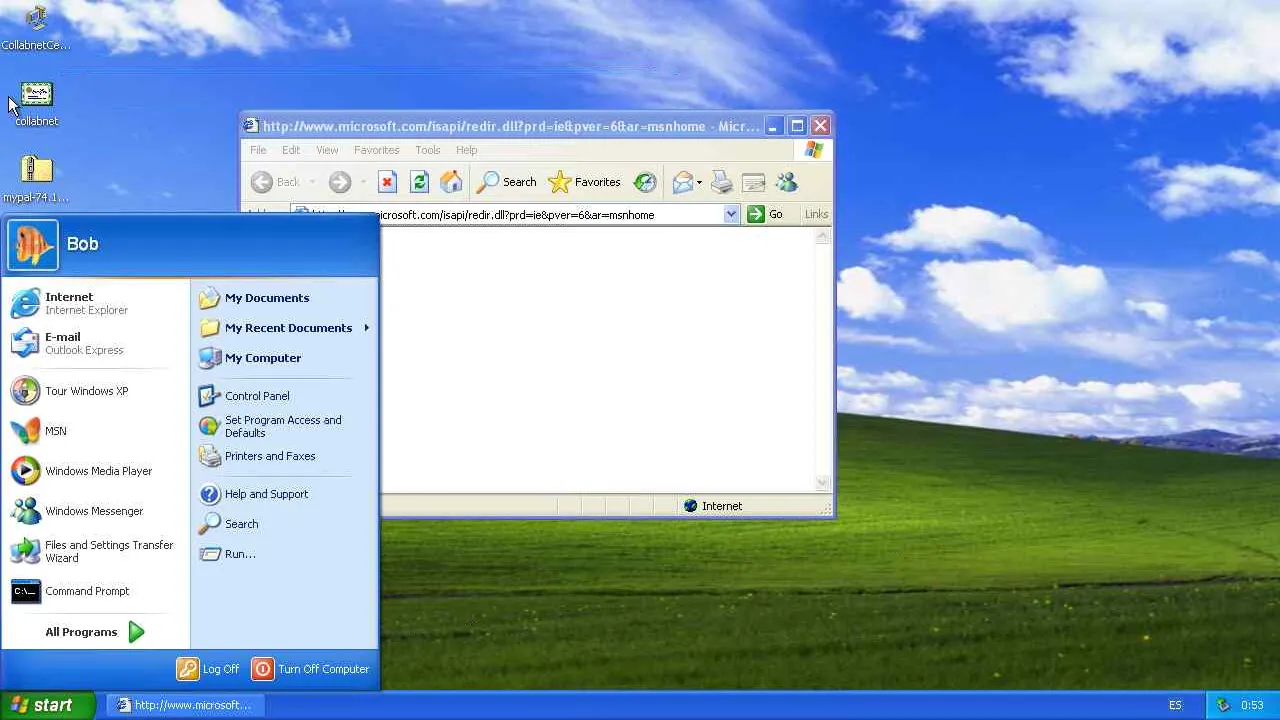Click the Internet zone in IE status bar
The height and width of the screenshot is (720, 1280).
coord(713,506)
